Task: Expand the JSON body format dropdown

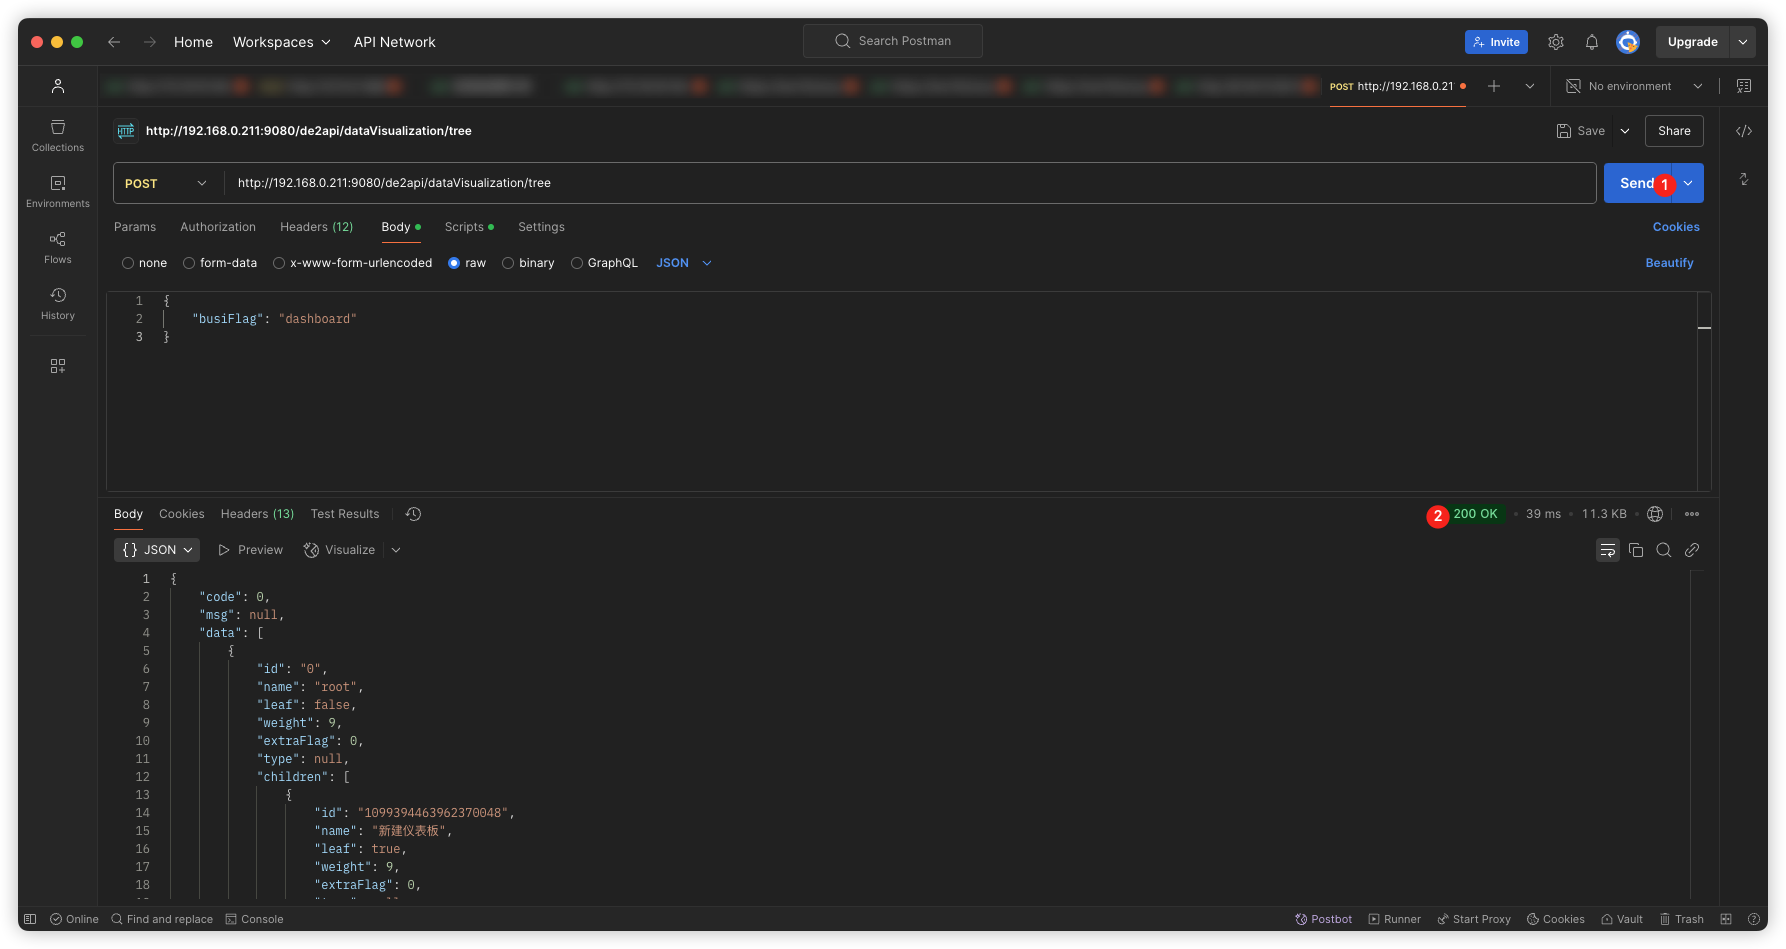Action: pos(684,263)
